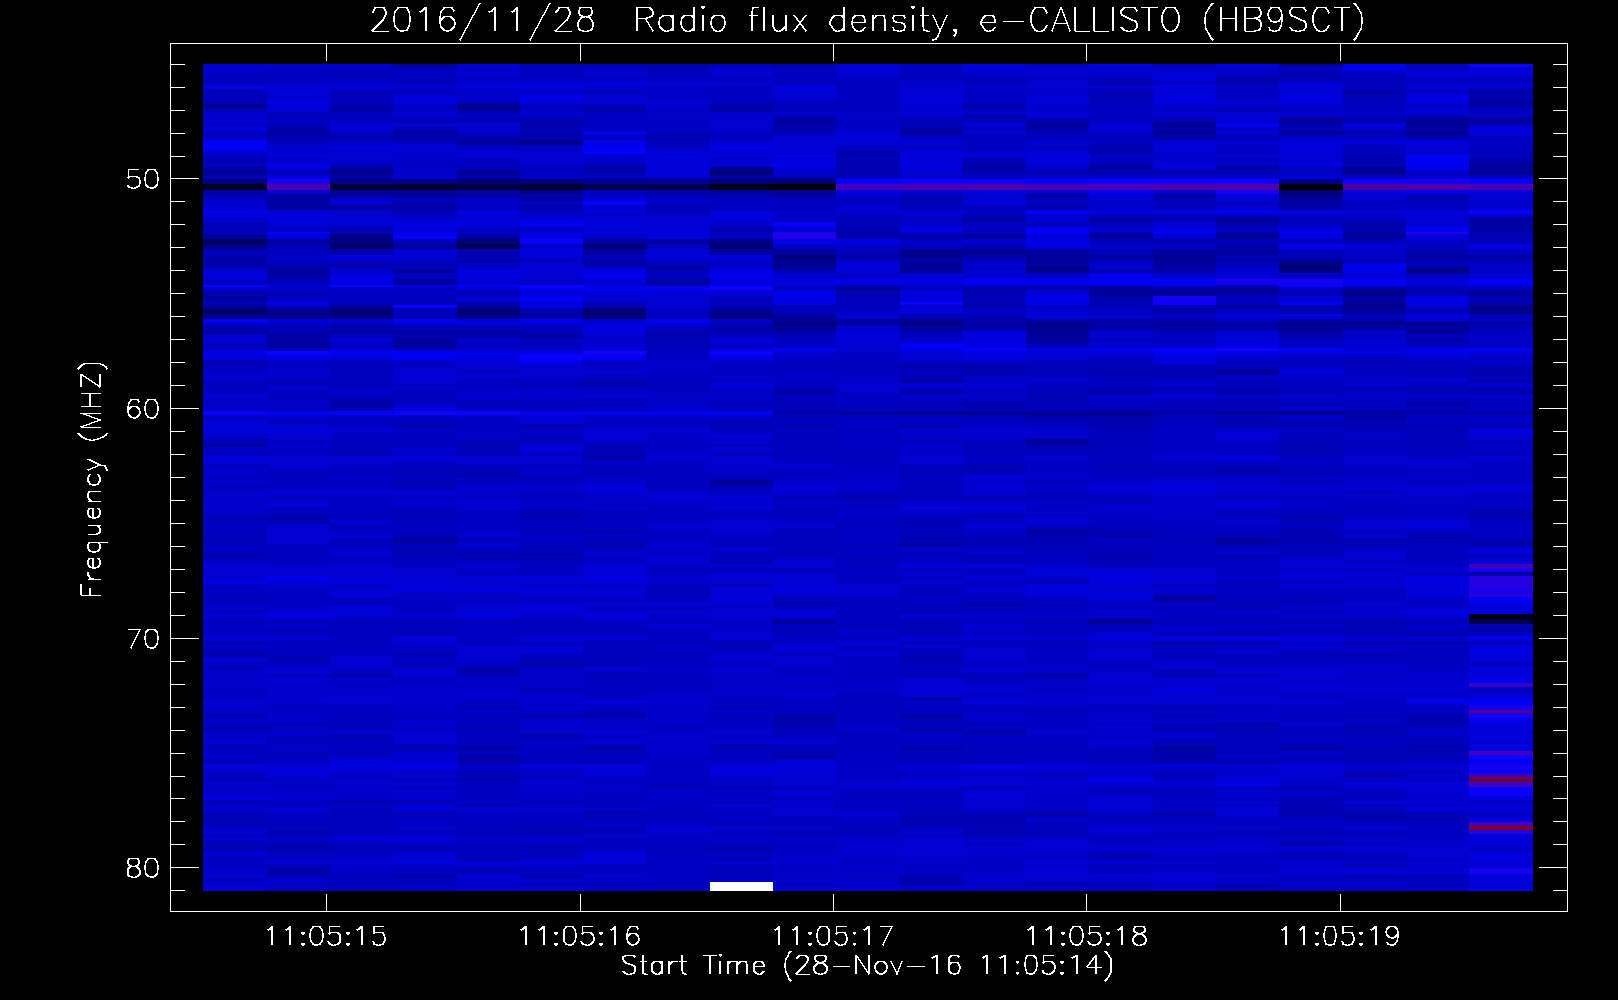Click the 11:05:19 time tick label
Screen dimensions: 1618x1000
click(x=1340, y=937)
